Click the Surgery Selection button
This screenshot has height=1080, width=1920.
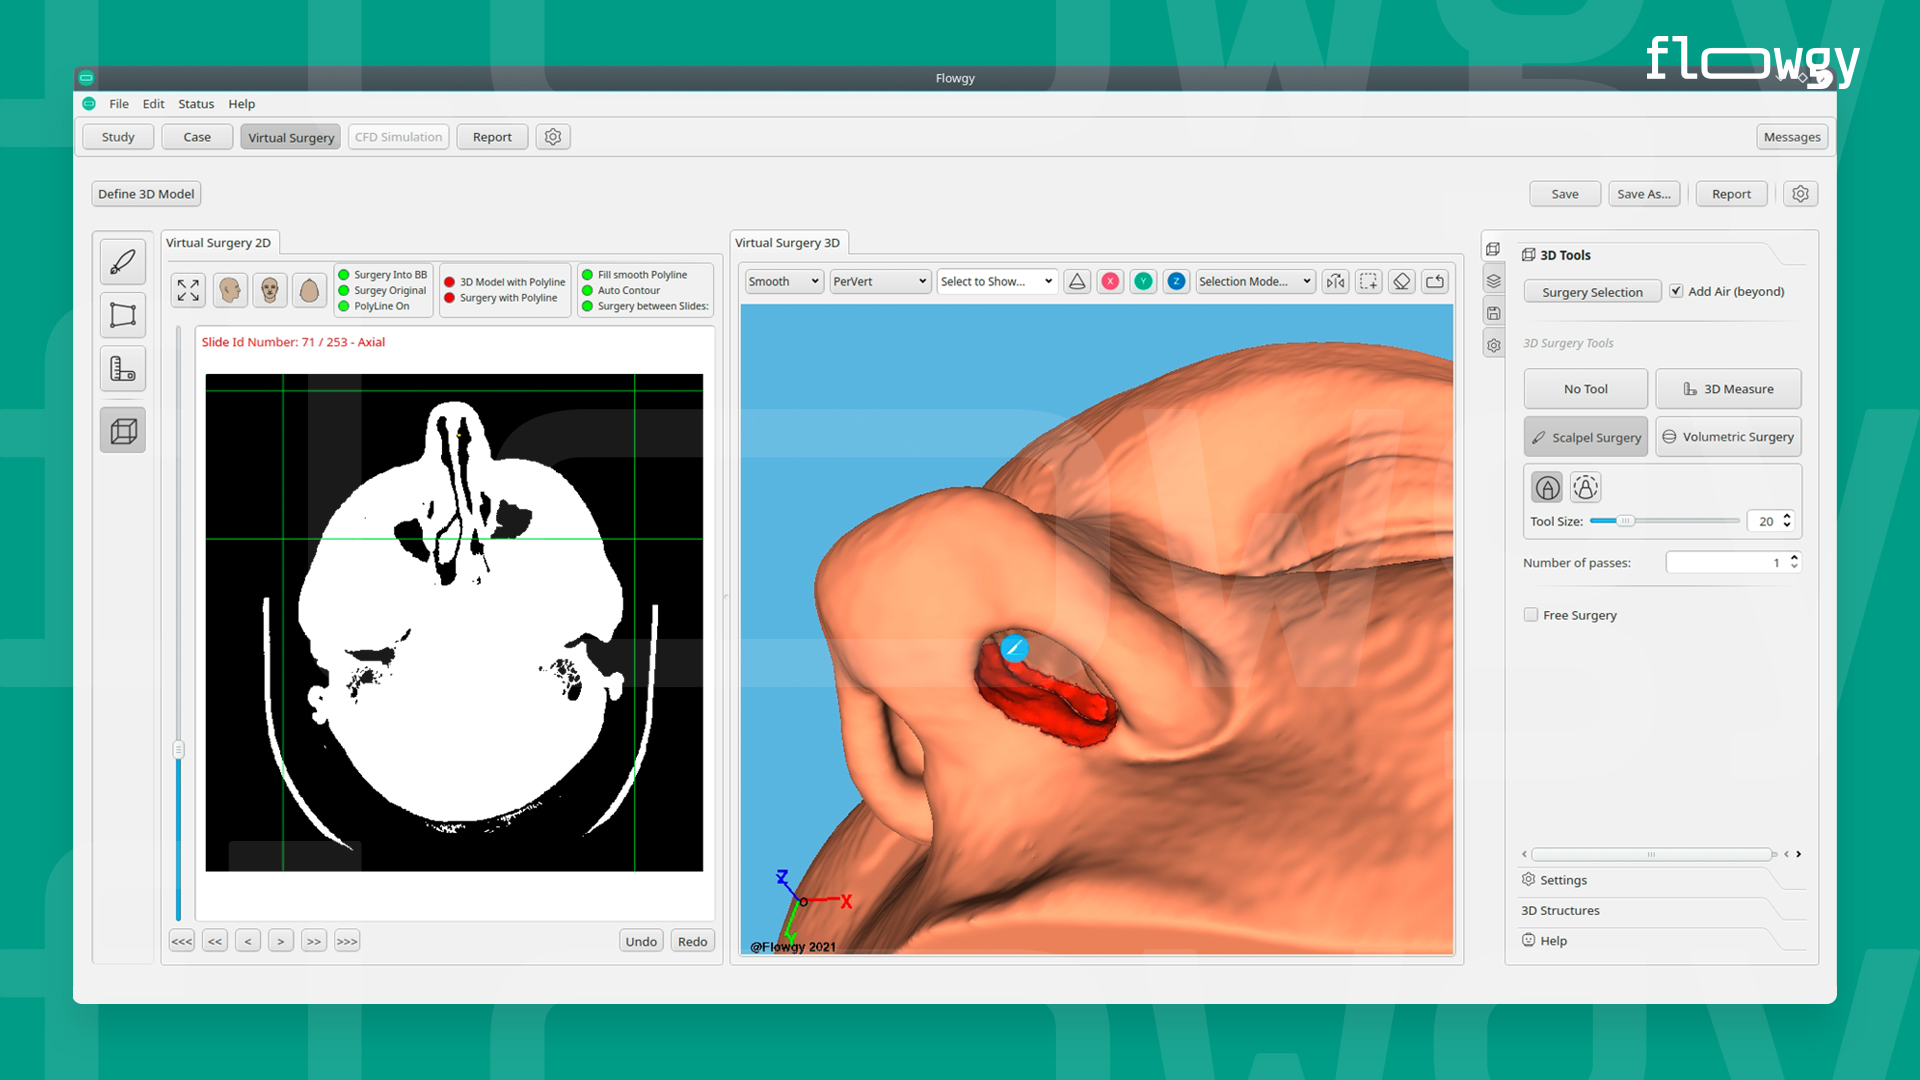tap(1592, 291)
